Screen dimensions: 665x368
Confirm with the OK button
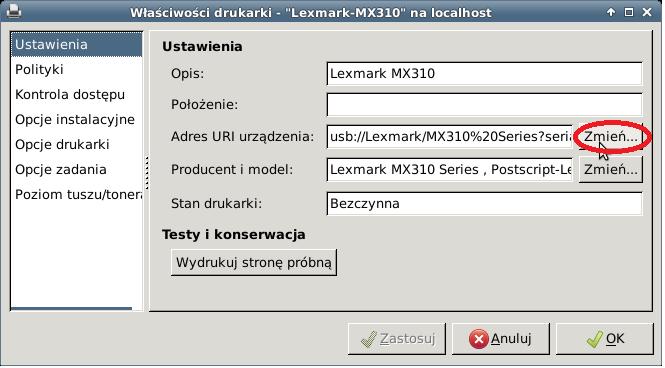coord(605,339)
